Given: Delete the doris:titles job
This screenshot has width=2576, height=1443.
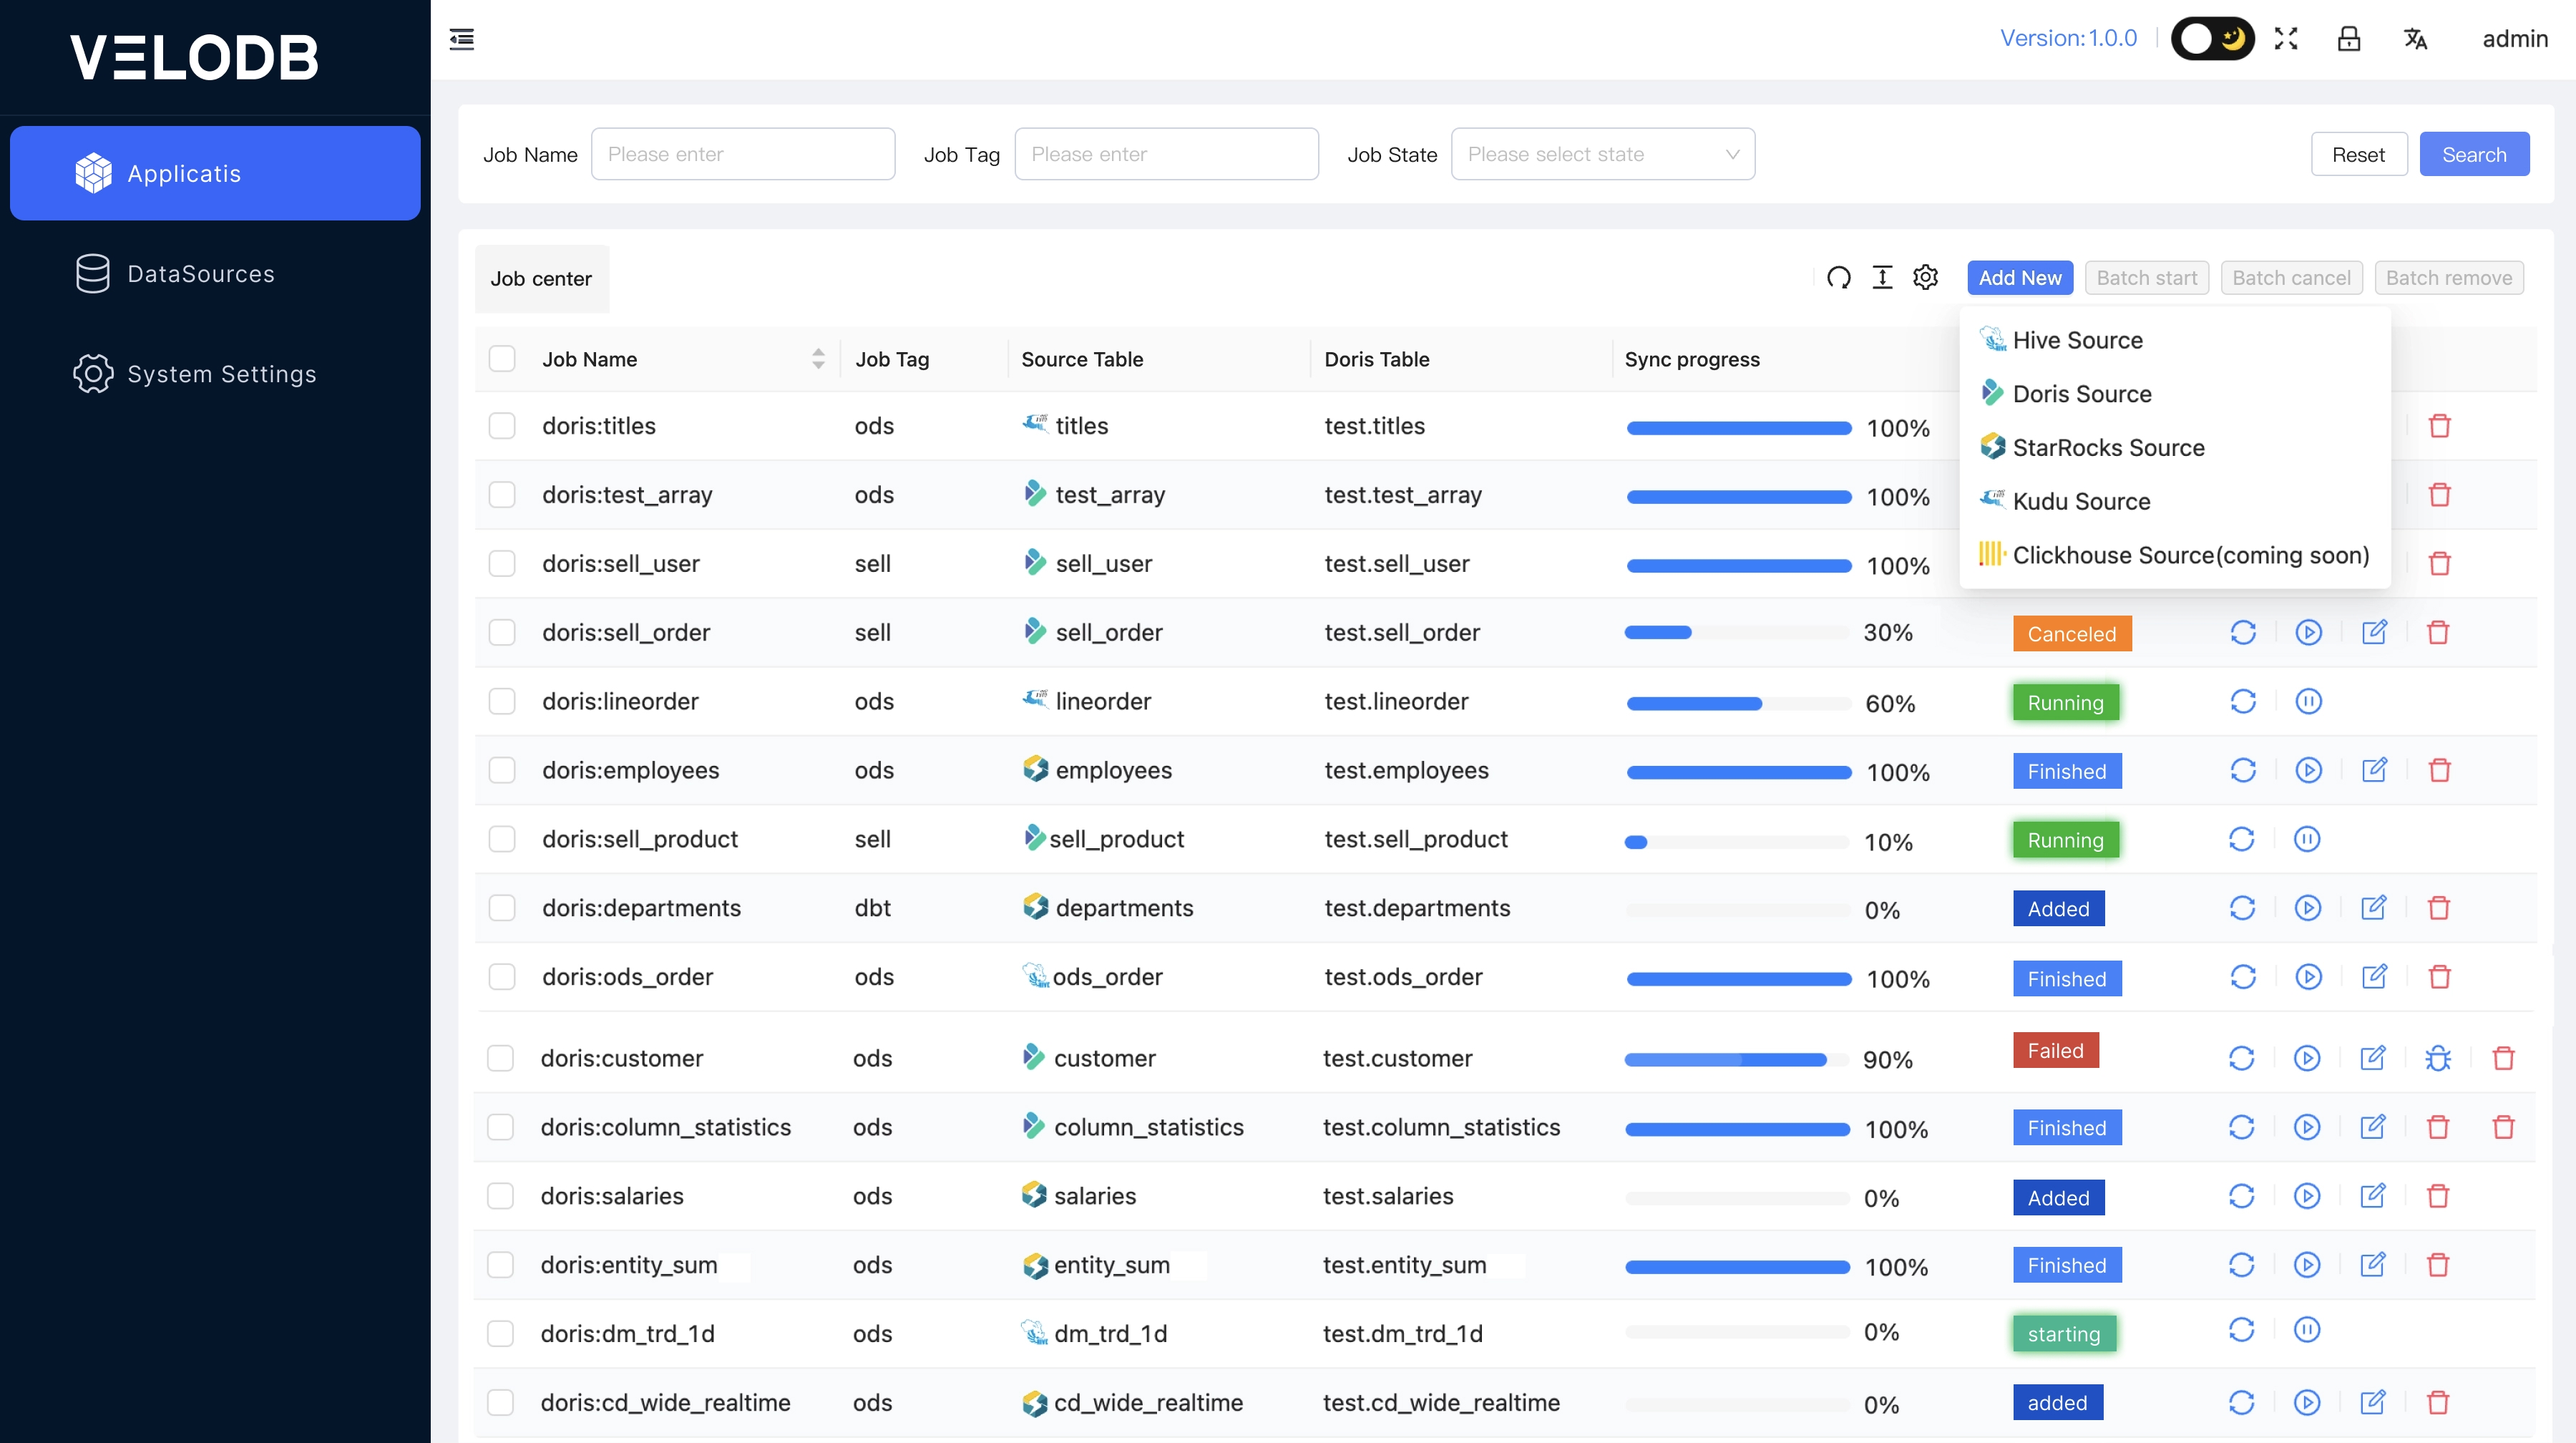Looking at the screenshot, I should pos(2439,426).
